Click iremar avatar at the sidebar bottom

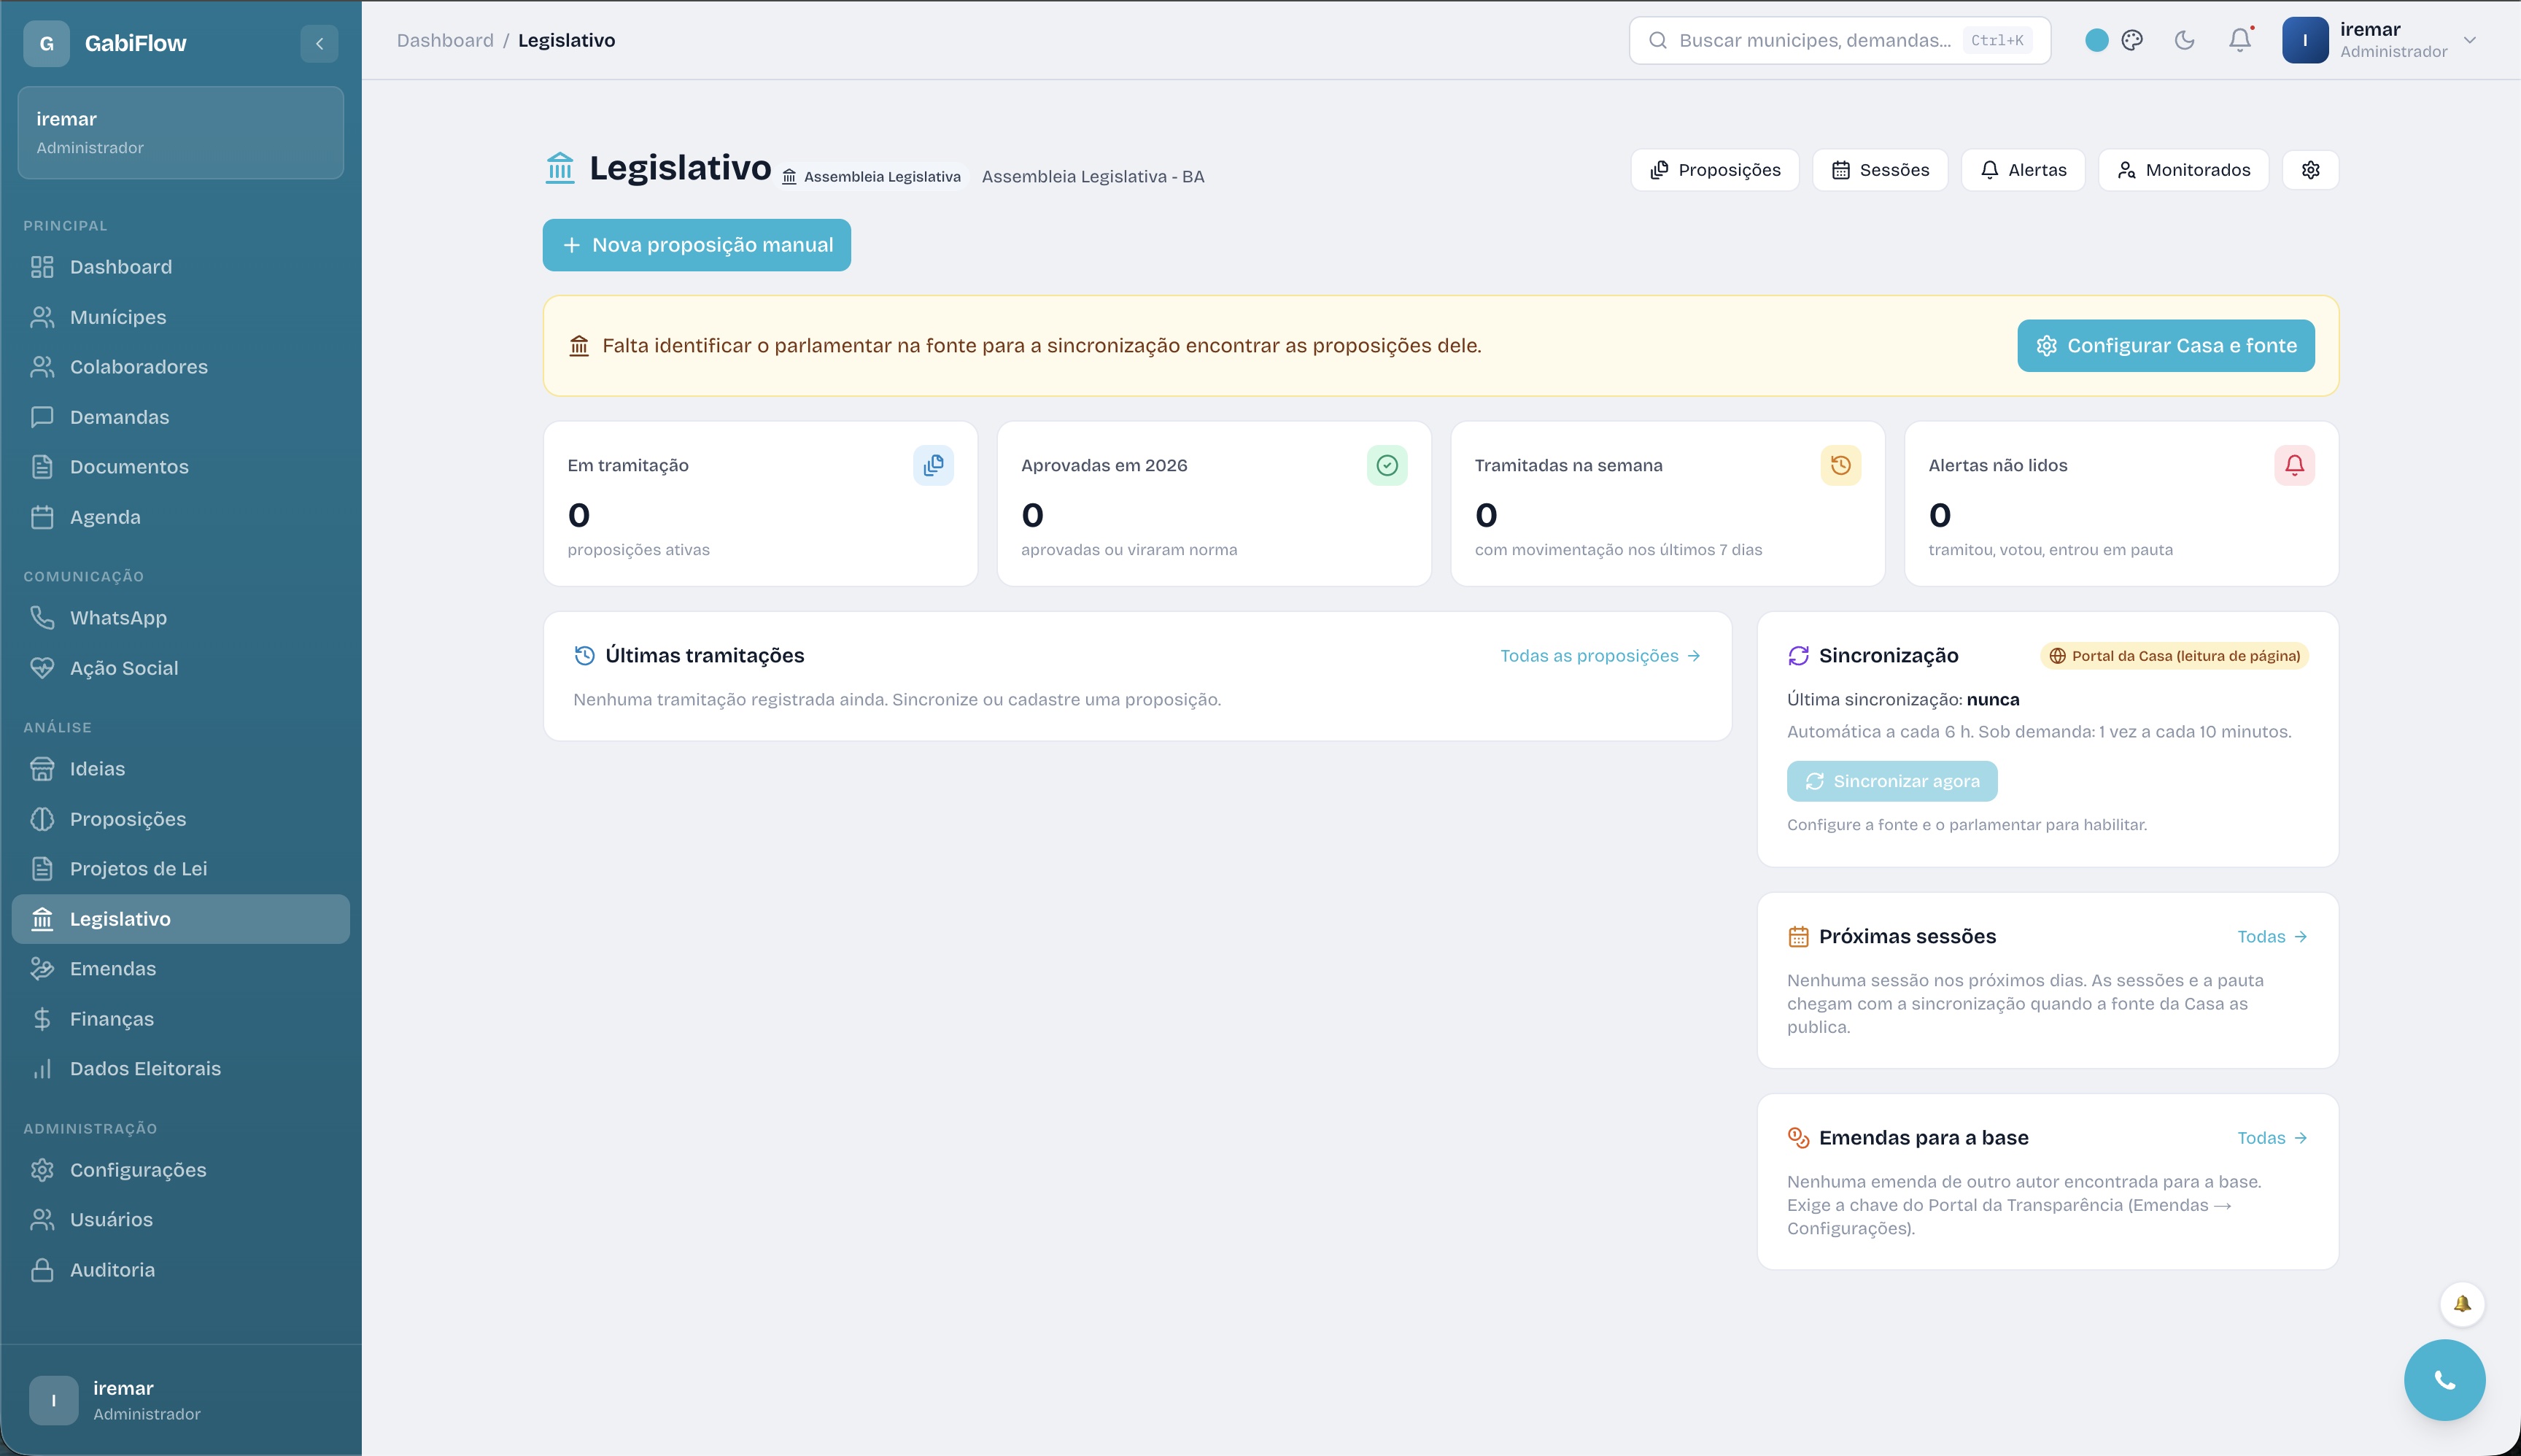54,1400
